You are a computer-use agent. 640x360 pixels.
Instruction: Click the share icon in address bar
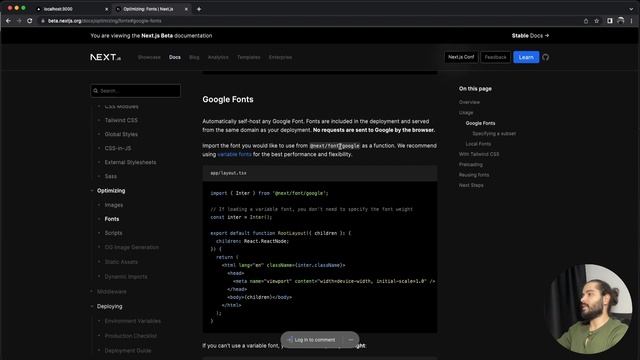(x=586, y=21)
